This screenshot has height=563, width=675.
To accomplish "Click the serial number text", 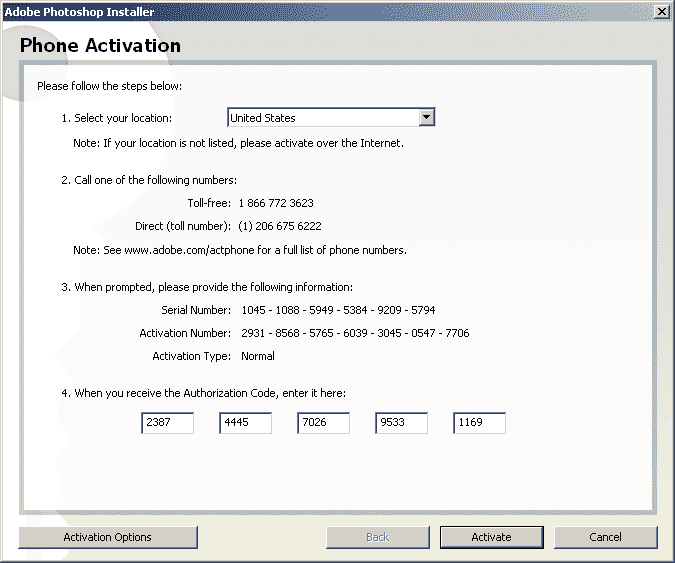I will [x=338, y=310].
